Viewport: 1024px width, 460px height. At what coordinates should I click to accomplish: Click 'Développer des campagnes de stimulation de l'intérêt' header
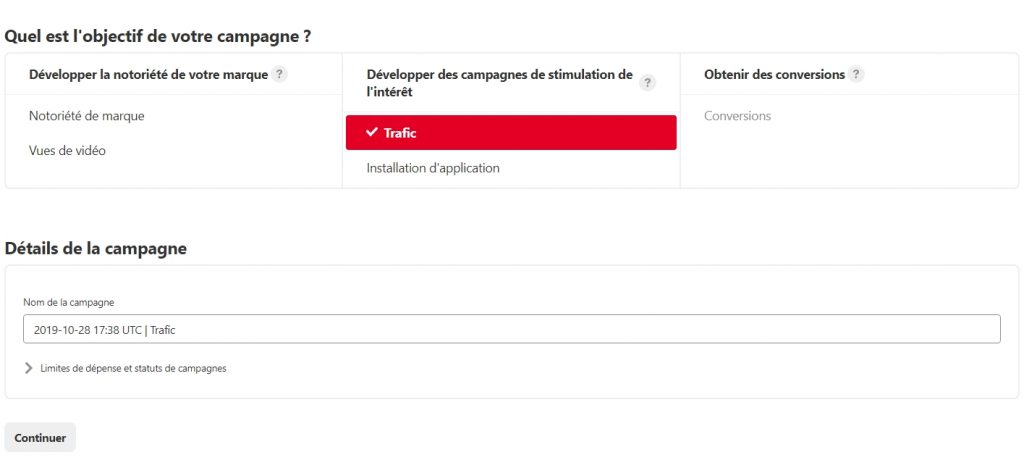[x=499, y=82]
